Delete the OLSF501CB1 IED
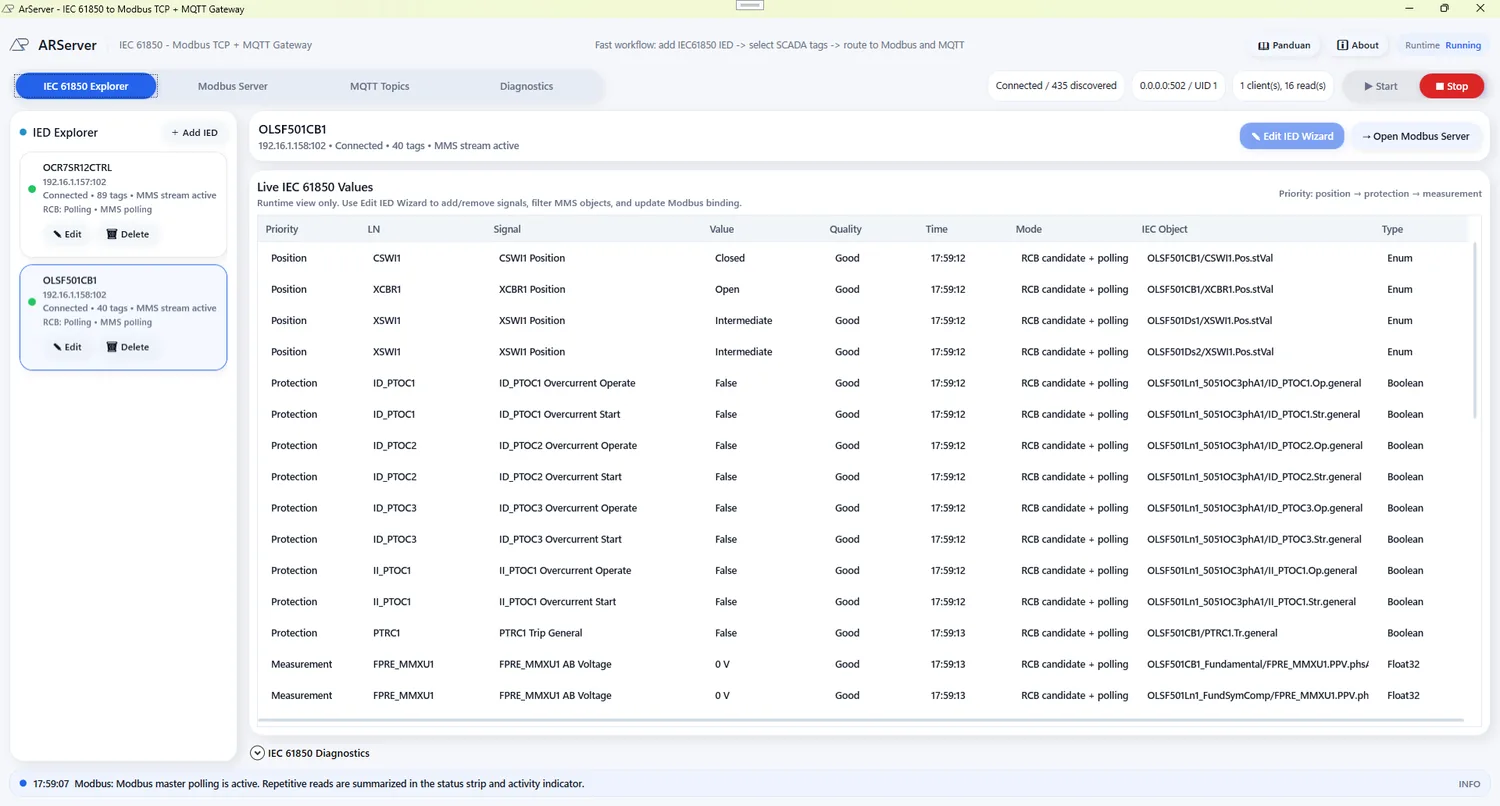Viewport: 1500px width, 806px height. point(127,347)
